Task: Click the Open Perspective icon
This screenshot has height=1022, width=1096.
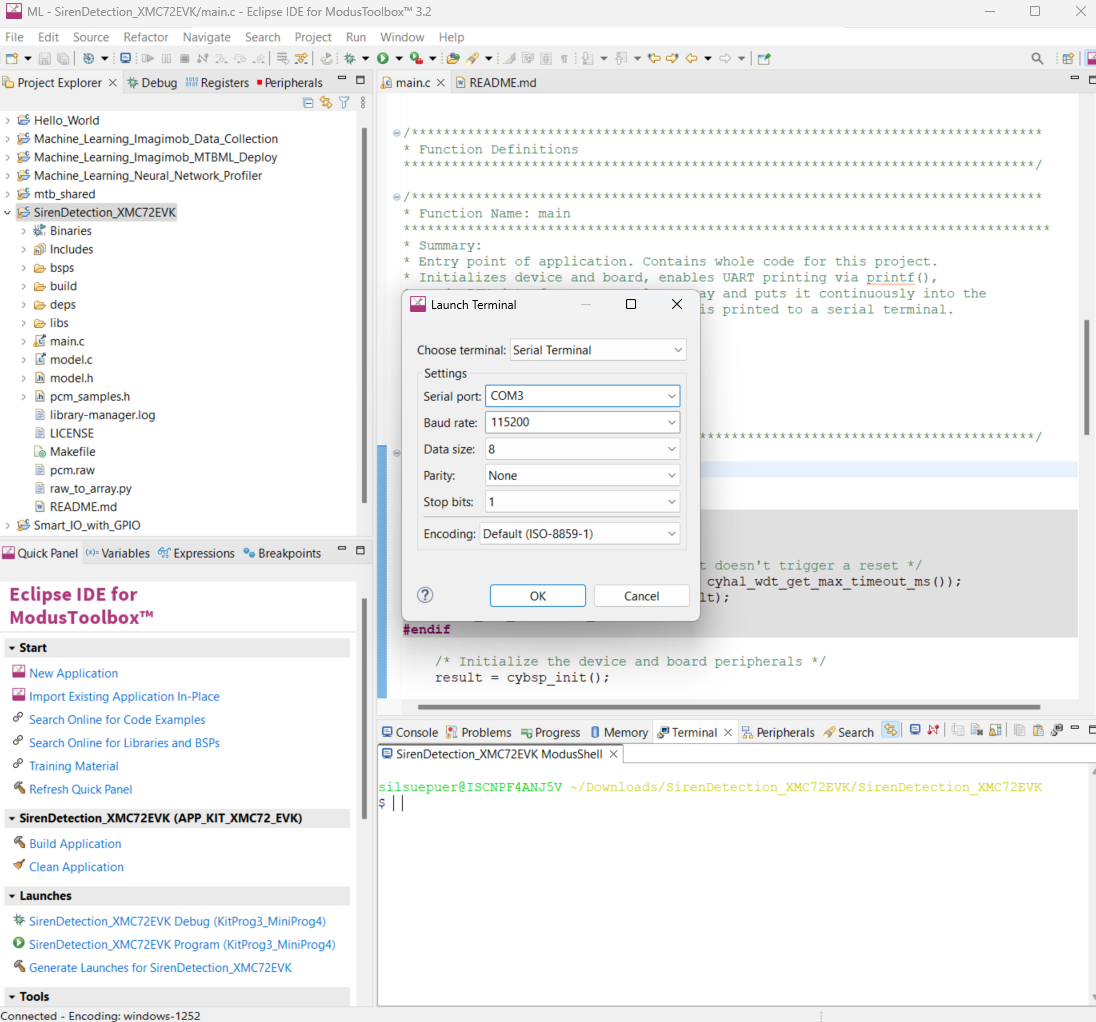Action: click(1068, 59)
